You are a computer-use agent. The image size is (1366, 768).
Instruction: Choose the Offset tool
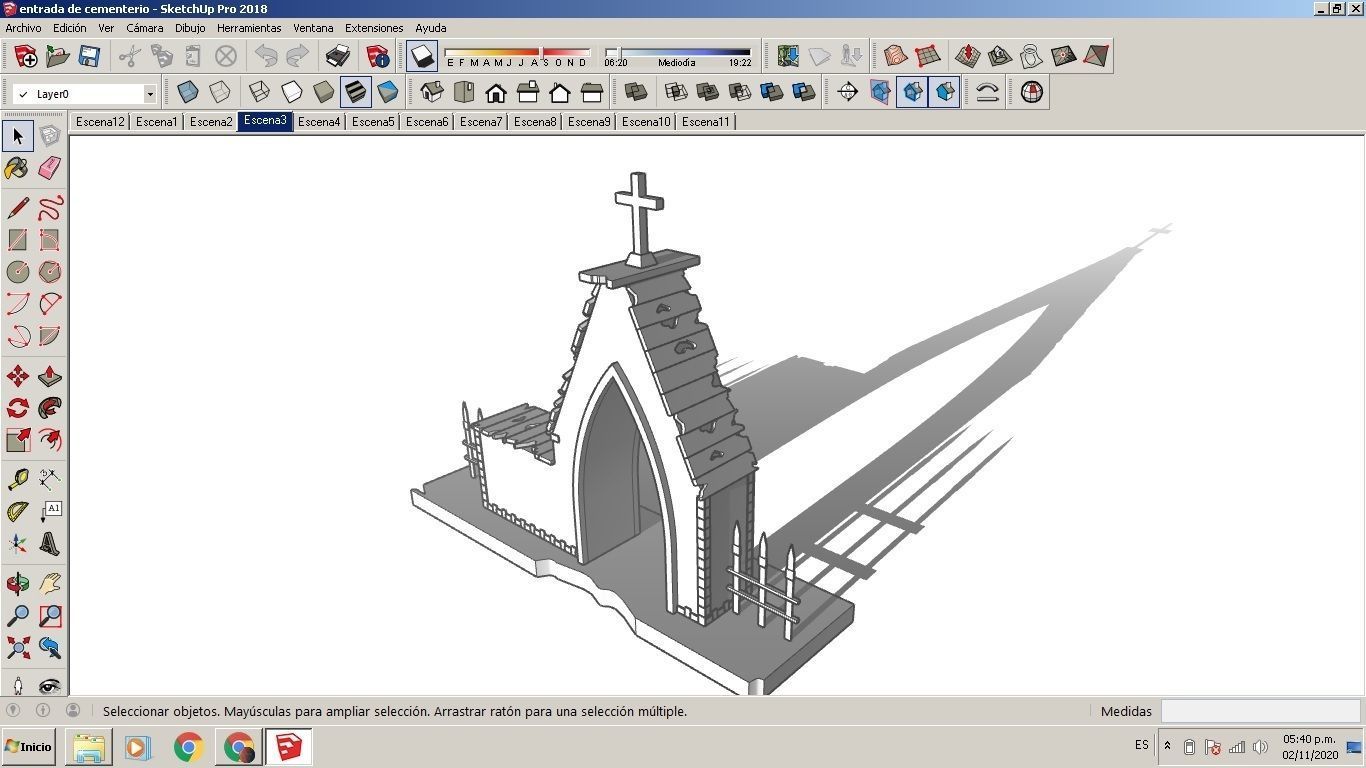(50, 440)
